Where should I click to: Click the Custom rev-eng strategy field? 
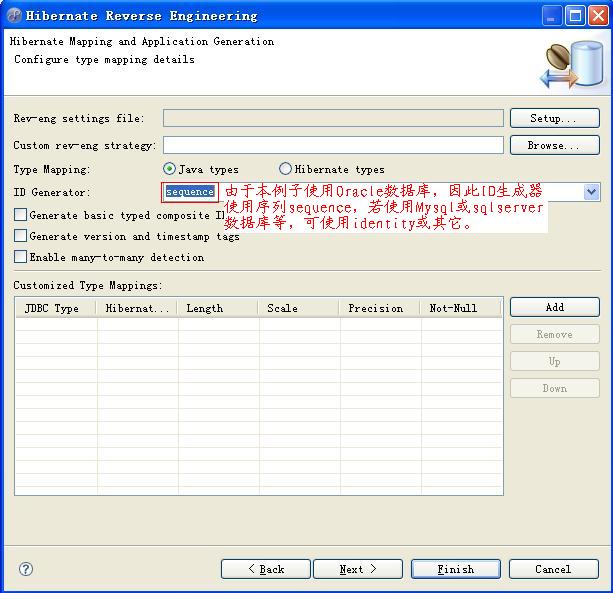(333, 145)
